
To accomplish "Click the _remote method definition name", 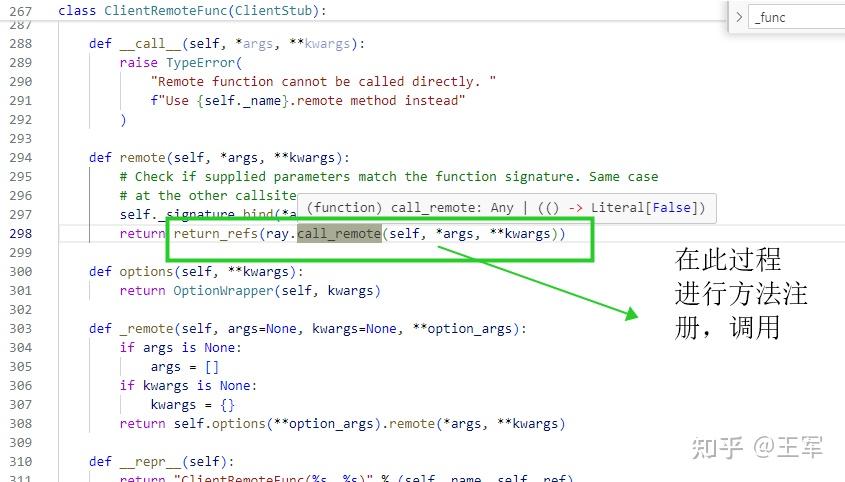I will [147, 328].
